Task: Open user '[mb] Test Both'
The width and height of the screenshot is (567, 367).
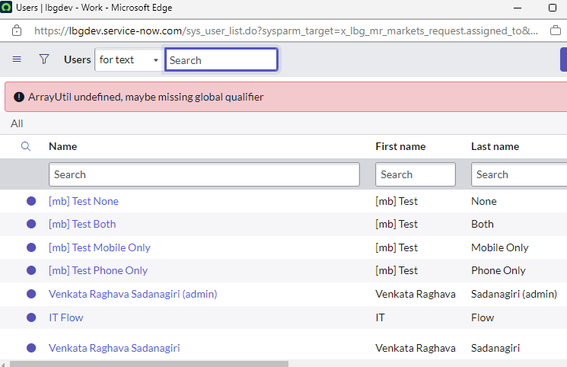Action: (x=82, y=224)
